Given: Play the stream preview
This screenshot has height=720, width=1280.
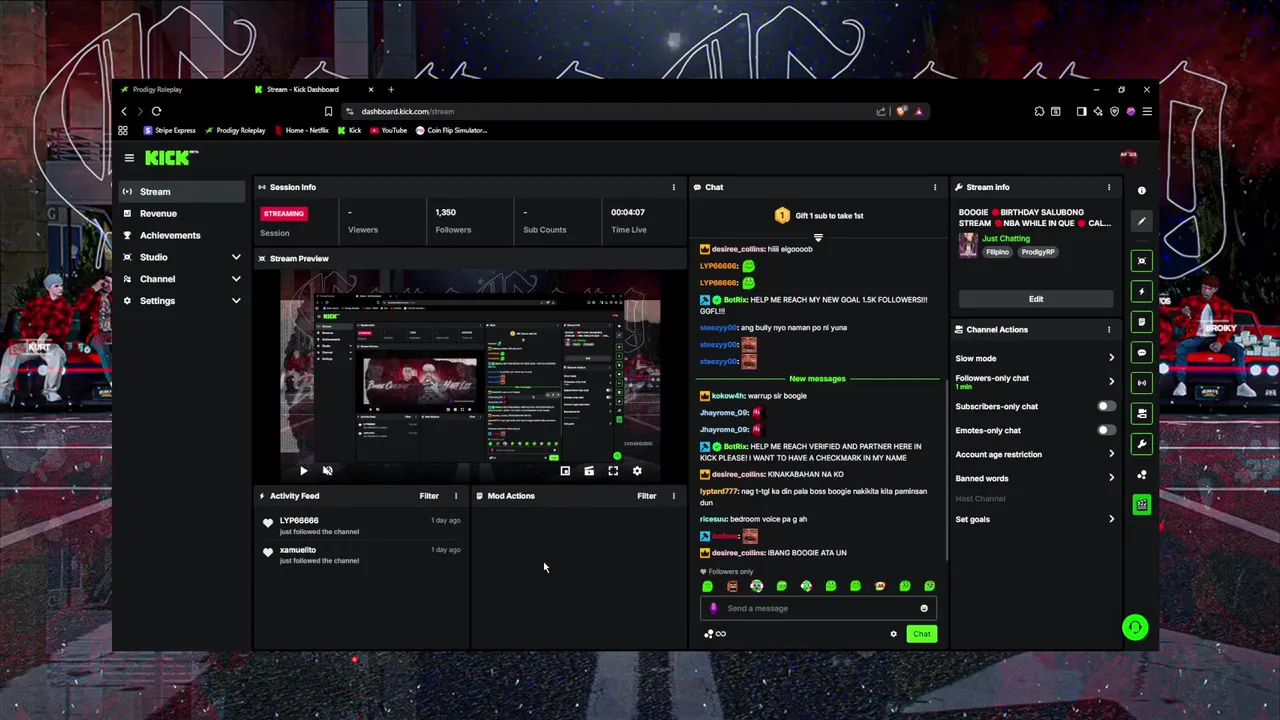Looking at the screenshot, I should coord(304,471).
